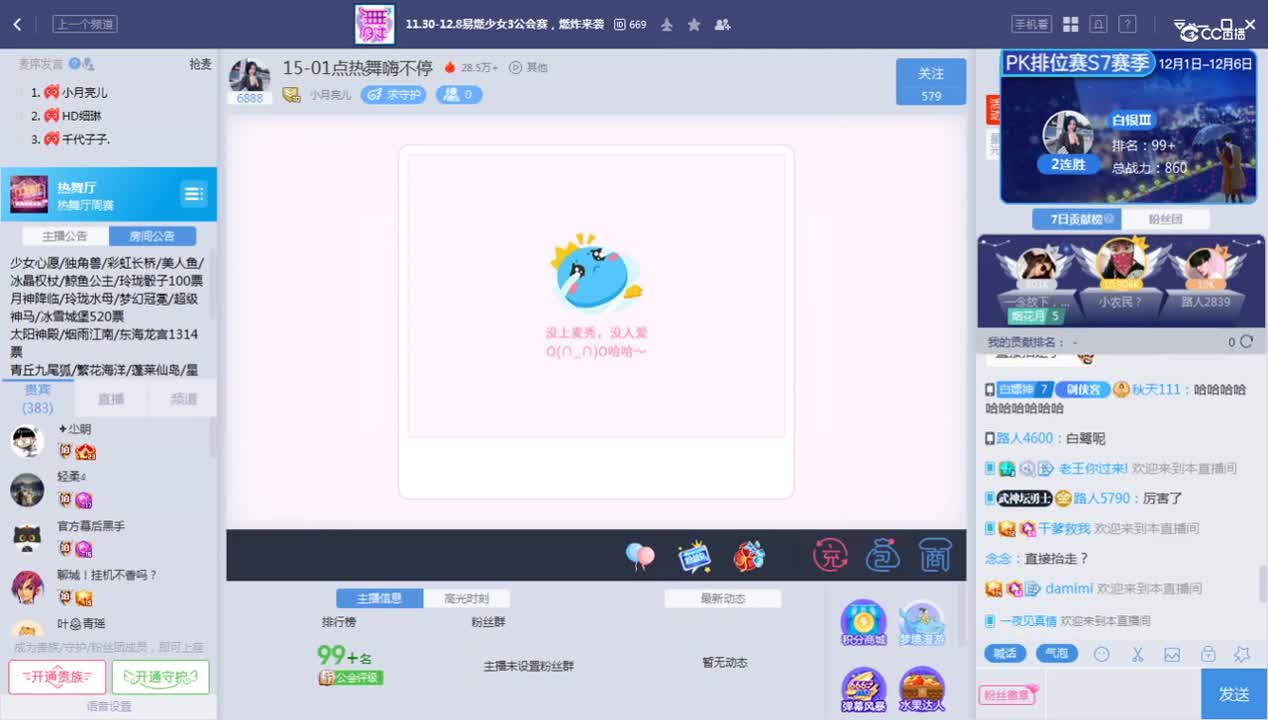
Task: Refresh my contribution ranking icon
Action: click(1246, 342)
